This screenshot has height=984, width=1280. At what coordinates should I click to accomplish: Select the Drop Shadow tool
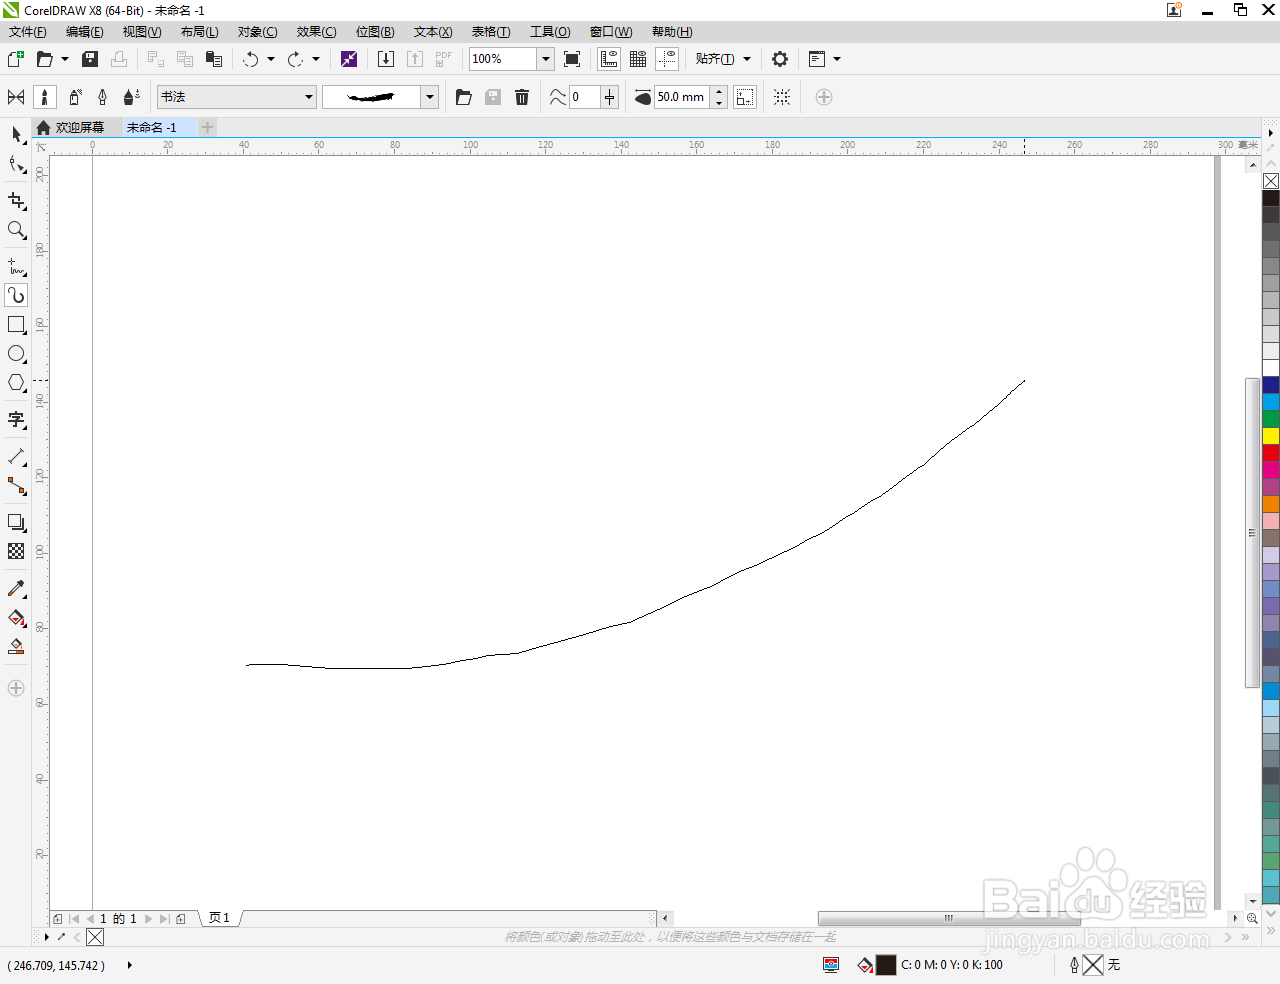[16, 522]
